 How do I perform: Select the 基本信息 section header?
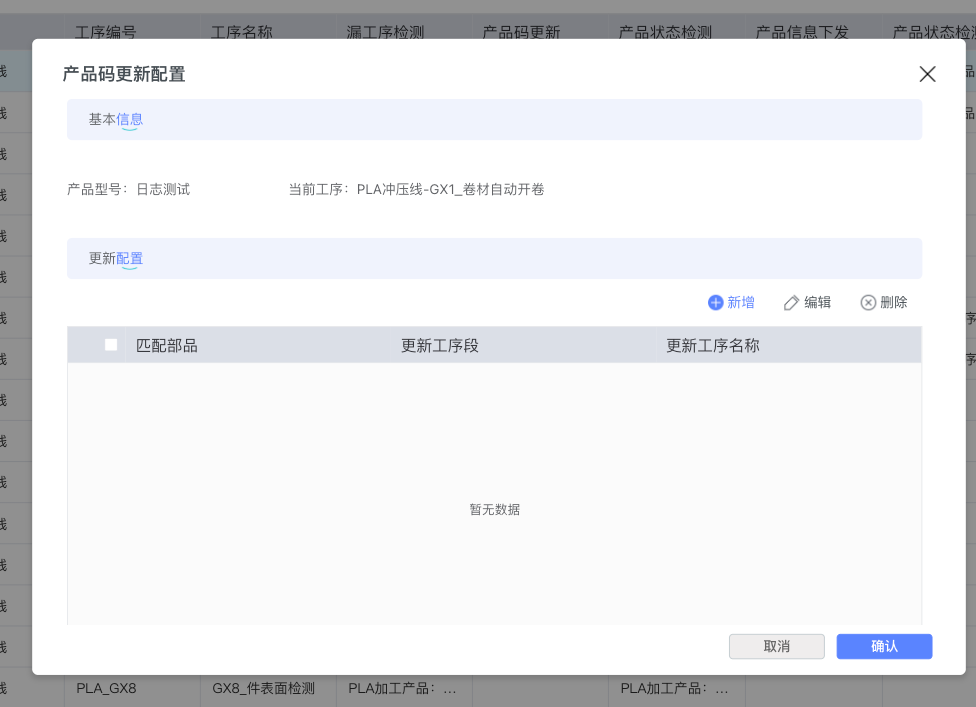click(x=116, y=120)
